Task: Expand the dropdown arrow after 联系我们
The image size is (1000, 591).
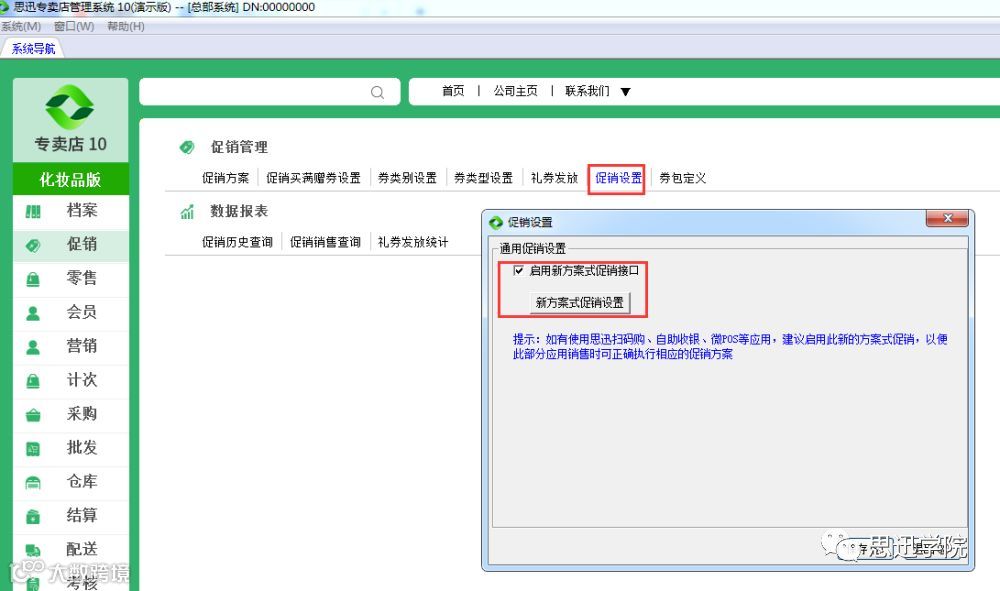Action: [x=626, y=92]
